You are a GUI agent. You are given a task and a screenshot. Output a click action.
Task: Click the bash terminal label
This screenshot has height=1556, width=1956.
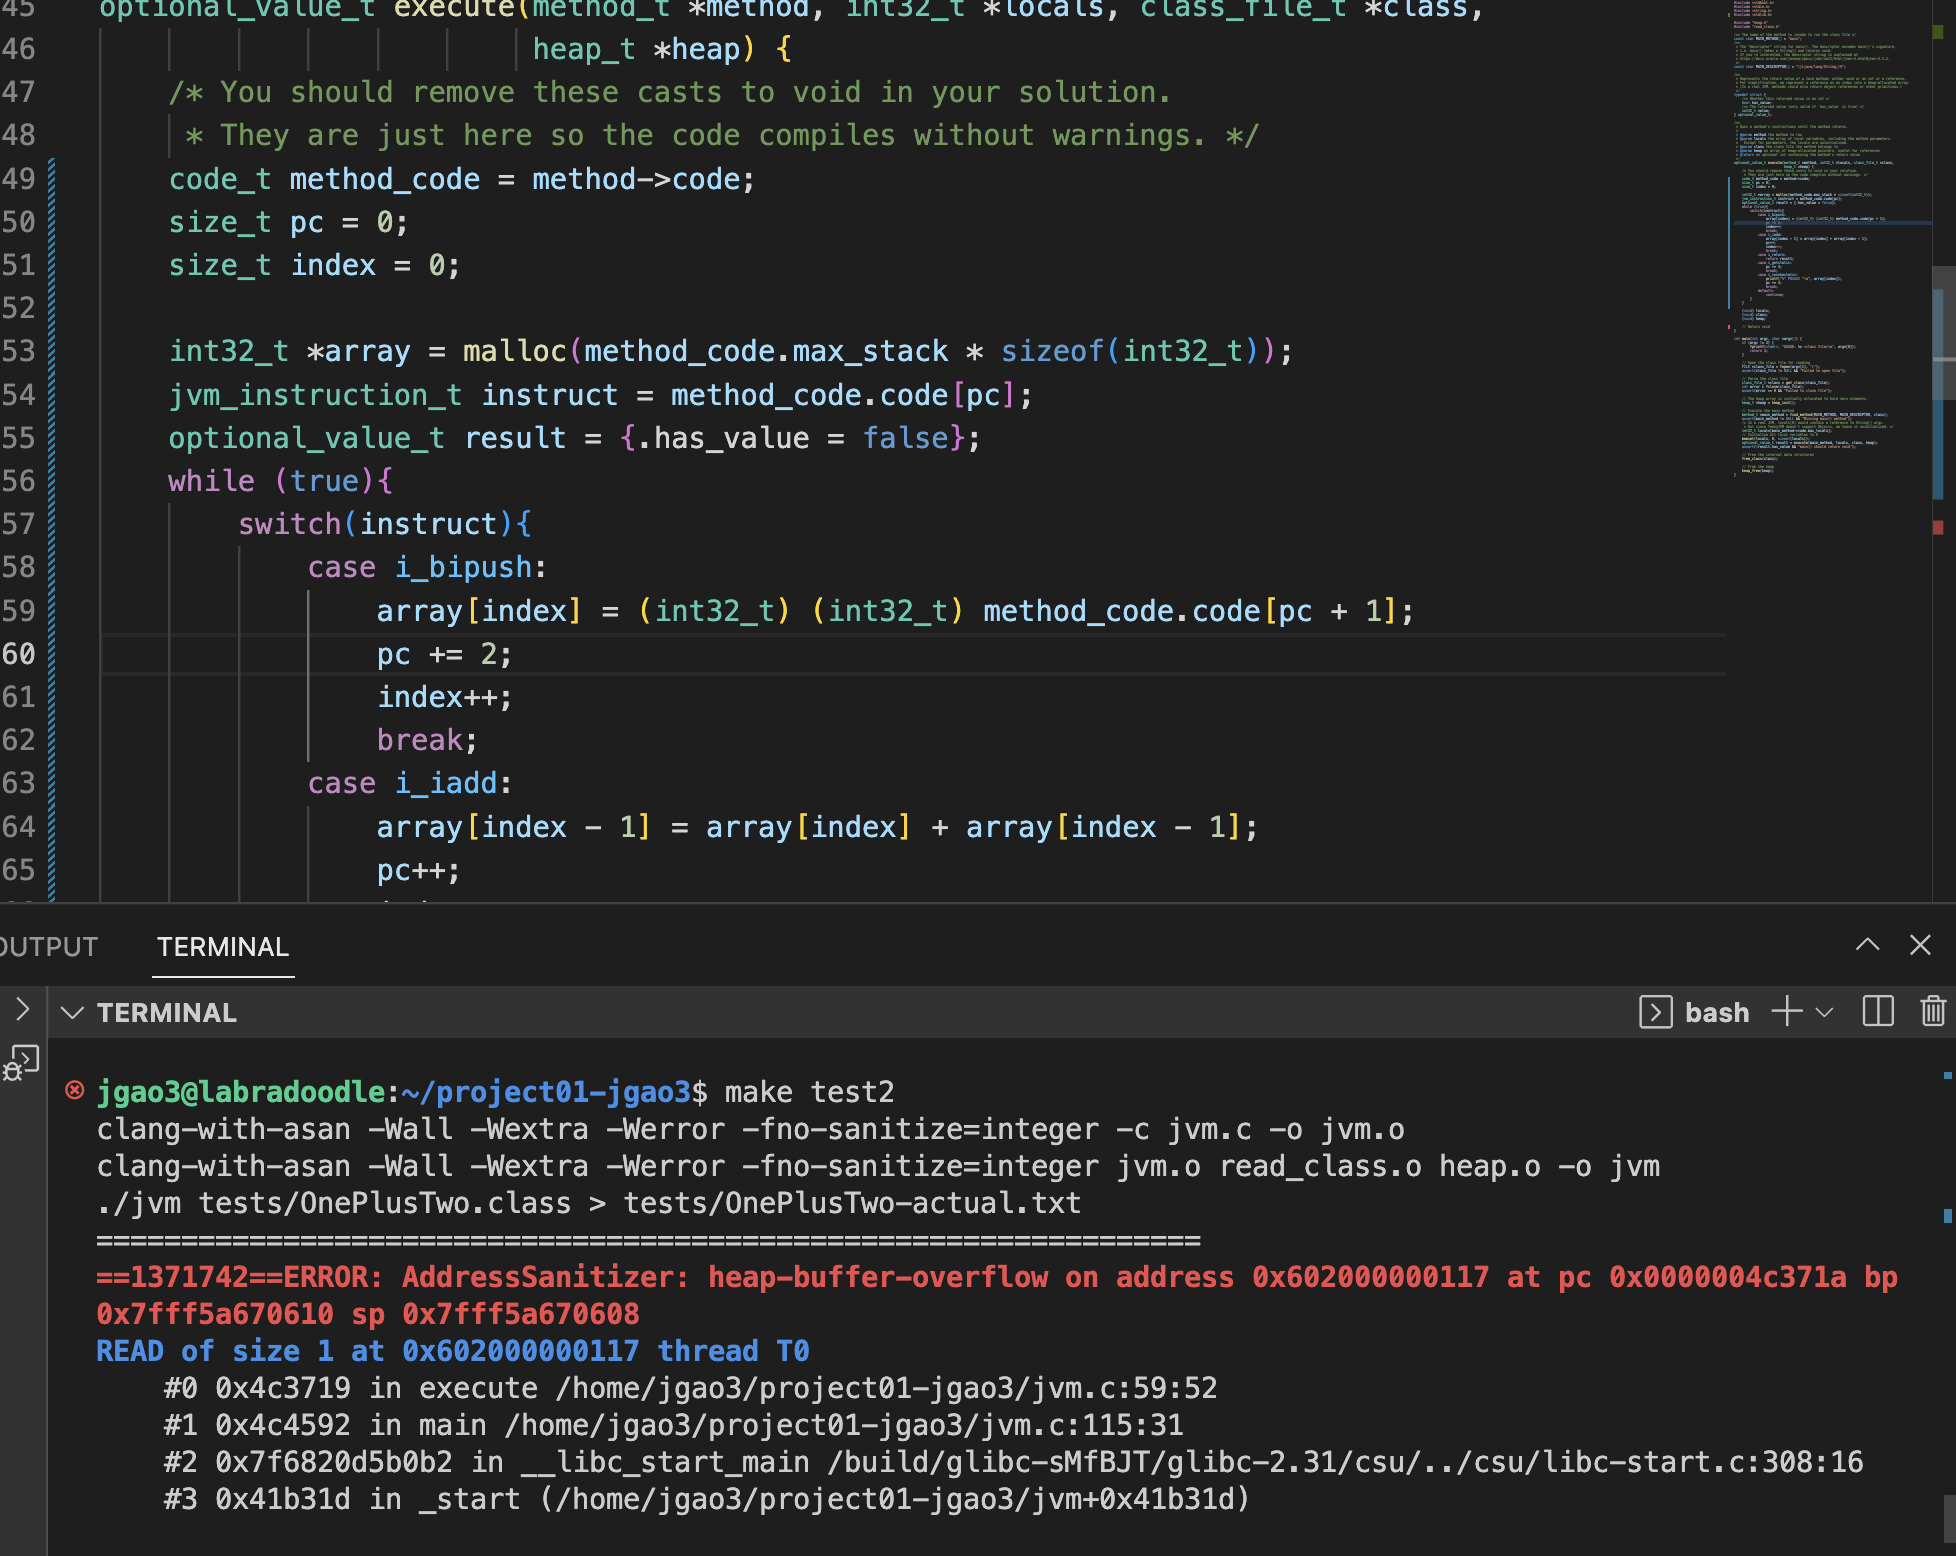(1716, 1012)
